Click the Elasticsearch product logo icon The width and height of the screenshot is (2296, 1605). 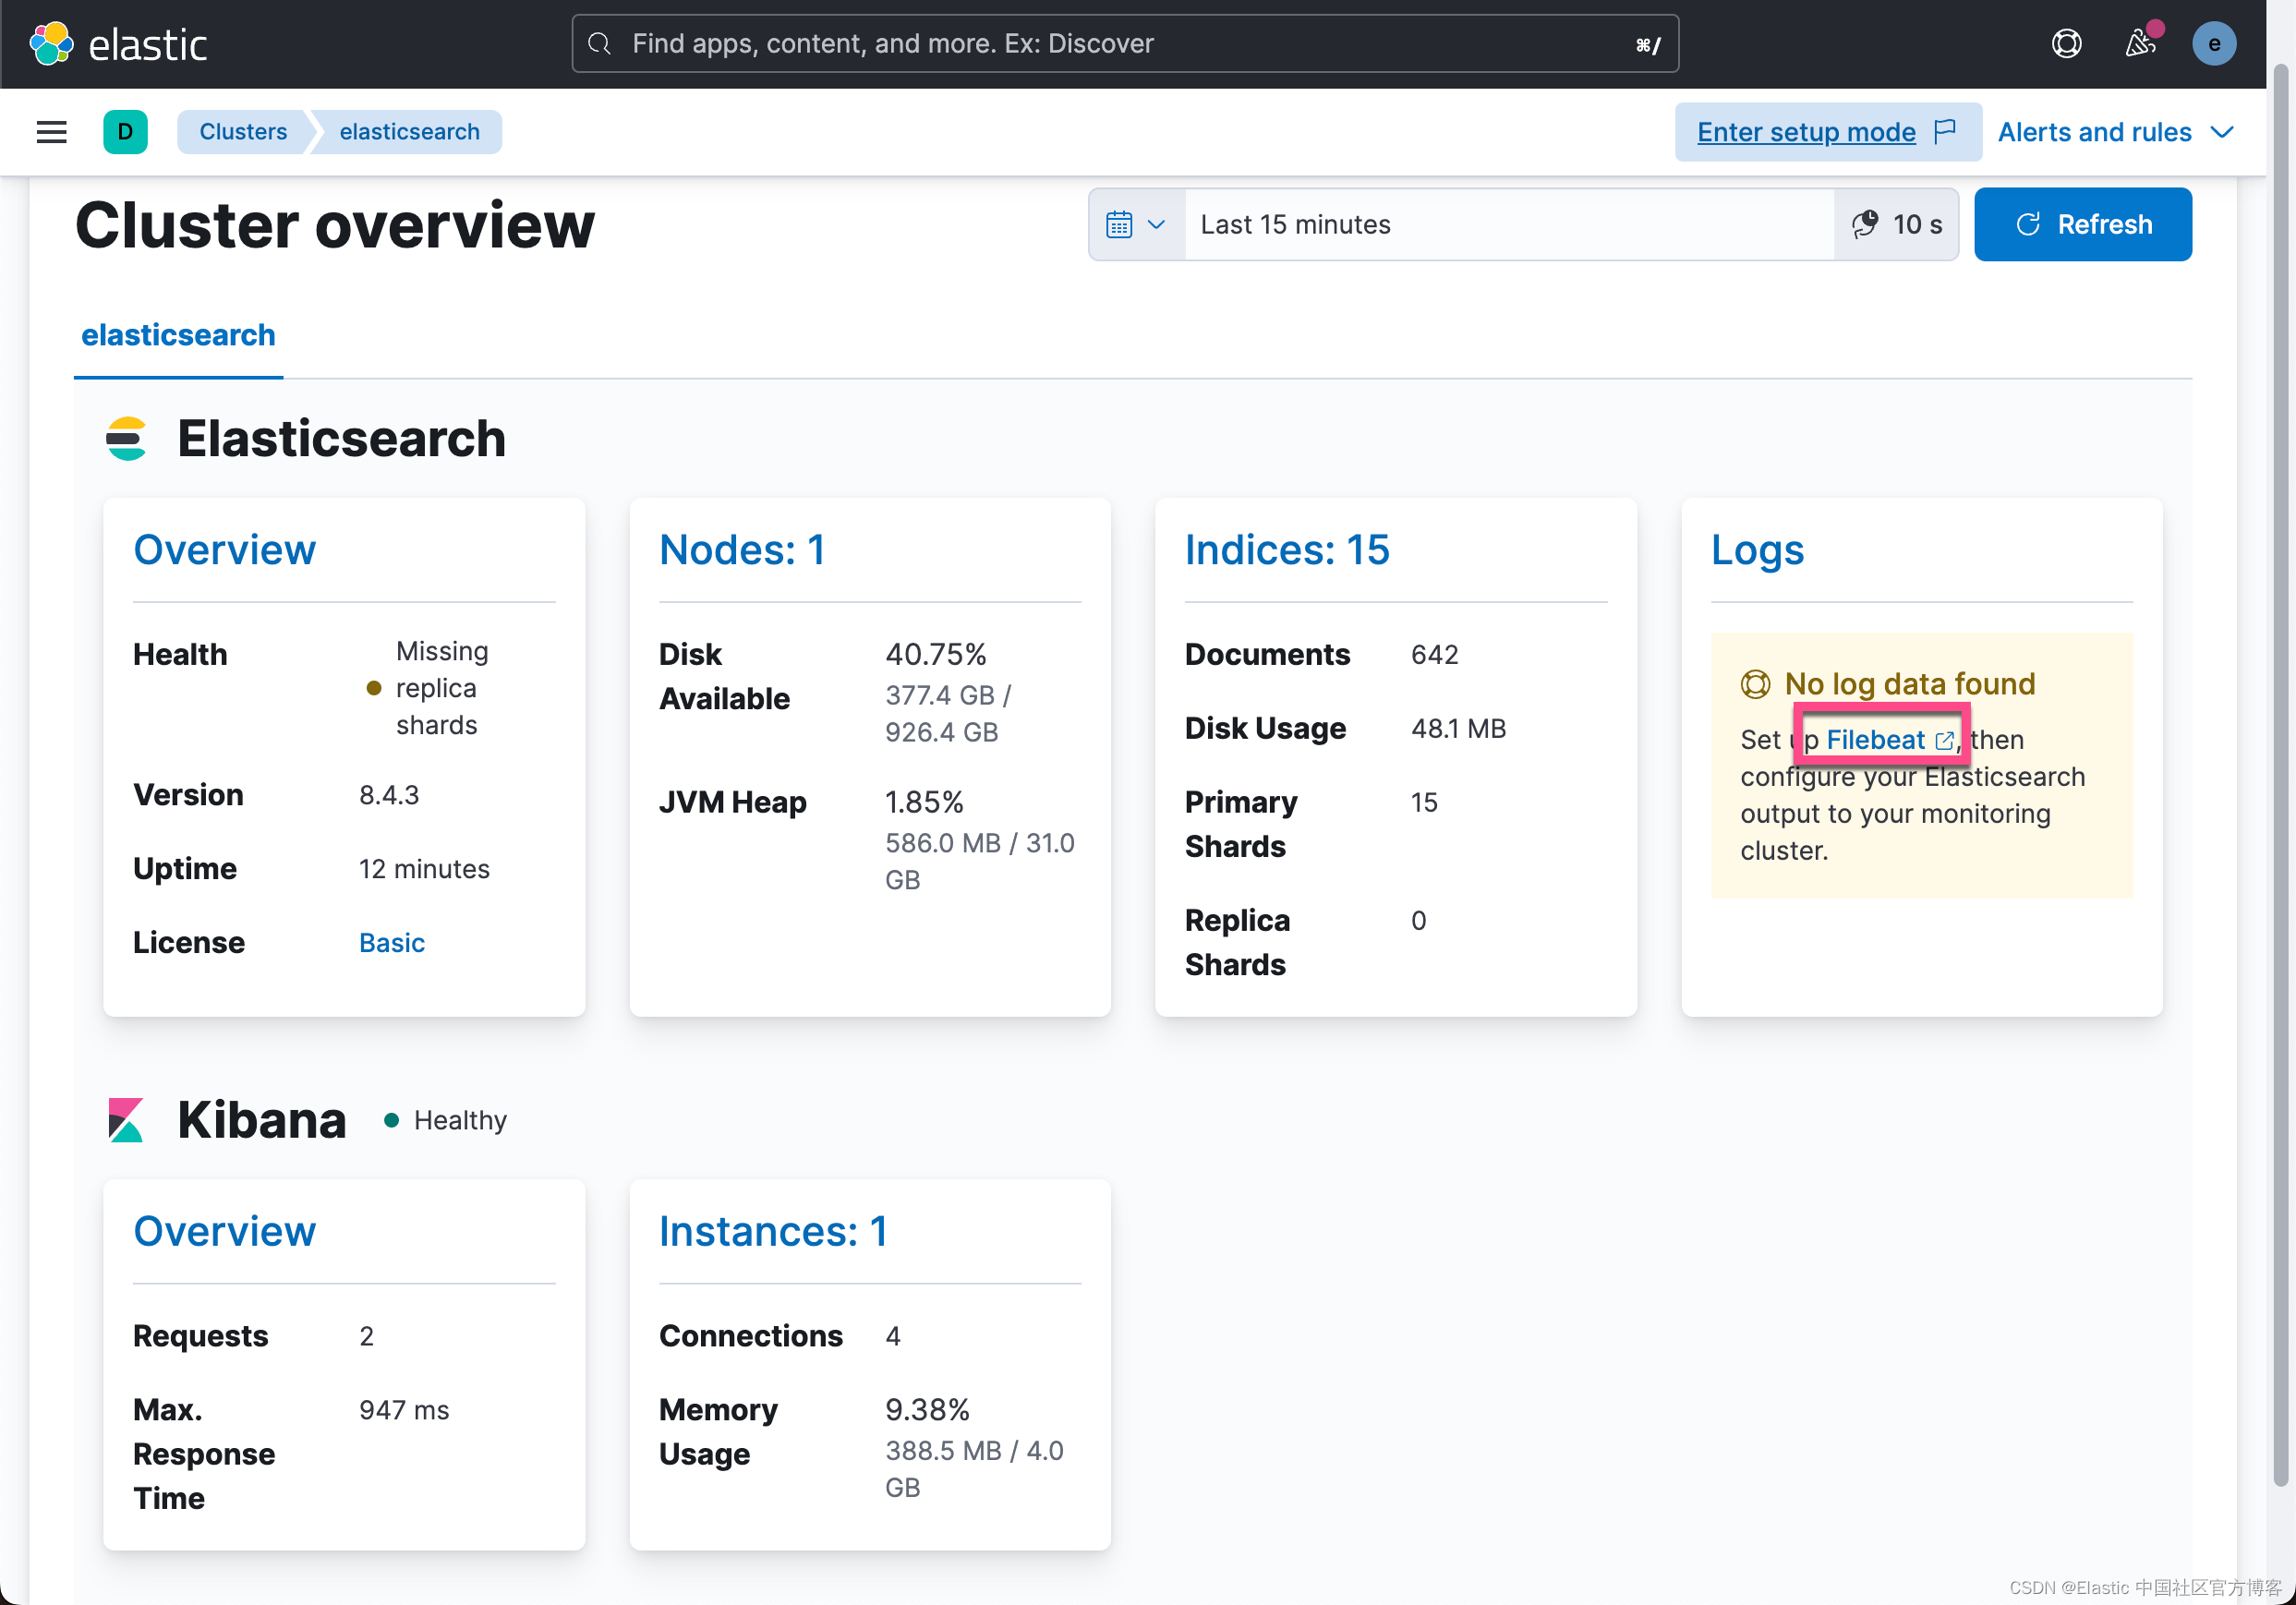click(x=126, y=438)
